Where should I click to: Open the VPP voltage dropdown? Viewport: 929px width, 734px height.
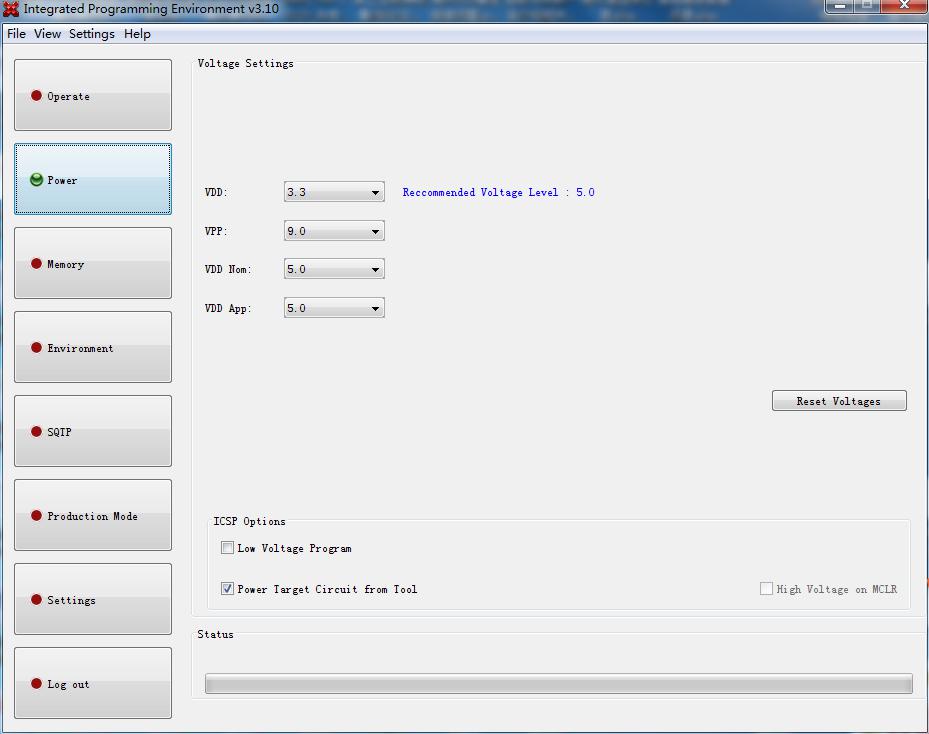point(334,231)
